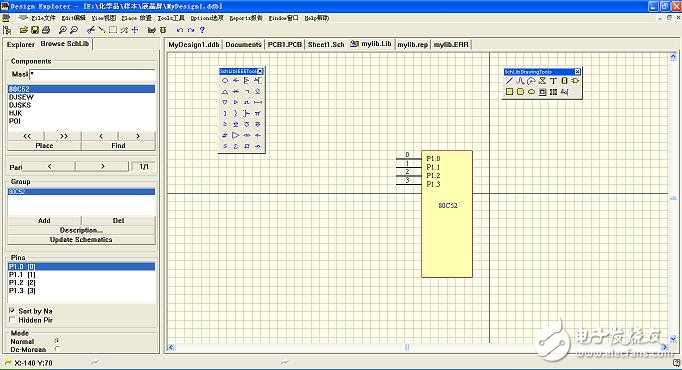Select the De-Morgan mode radio button

click(57, 349)
